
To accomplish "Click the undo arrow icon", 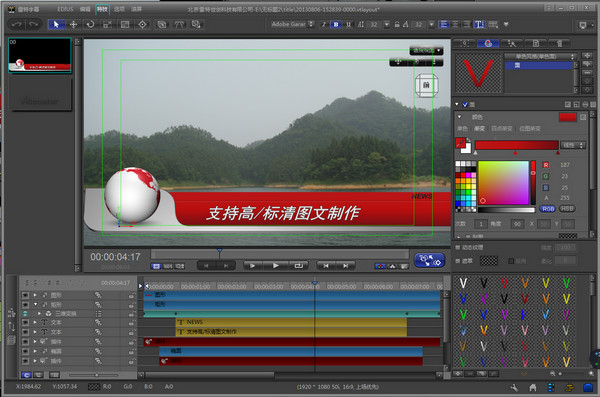I will point(17,25).
